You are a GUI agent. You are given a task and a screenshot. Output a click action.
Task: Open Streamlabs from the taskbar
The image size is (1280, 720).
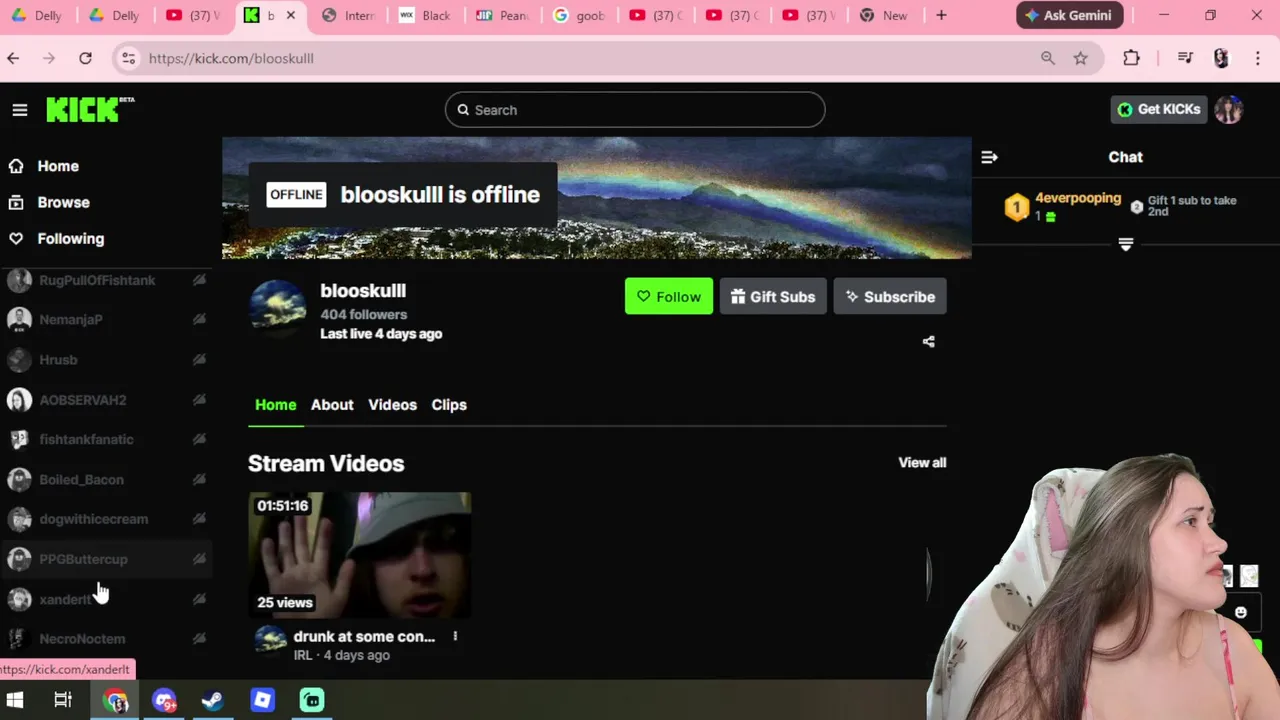tap(312, 700)
